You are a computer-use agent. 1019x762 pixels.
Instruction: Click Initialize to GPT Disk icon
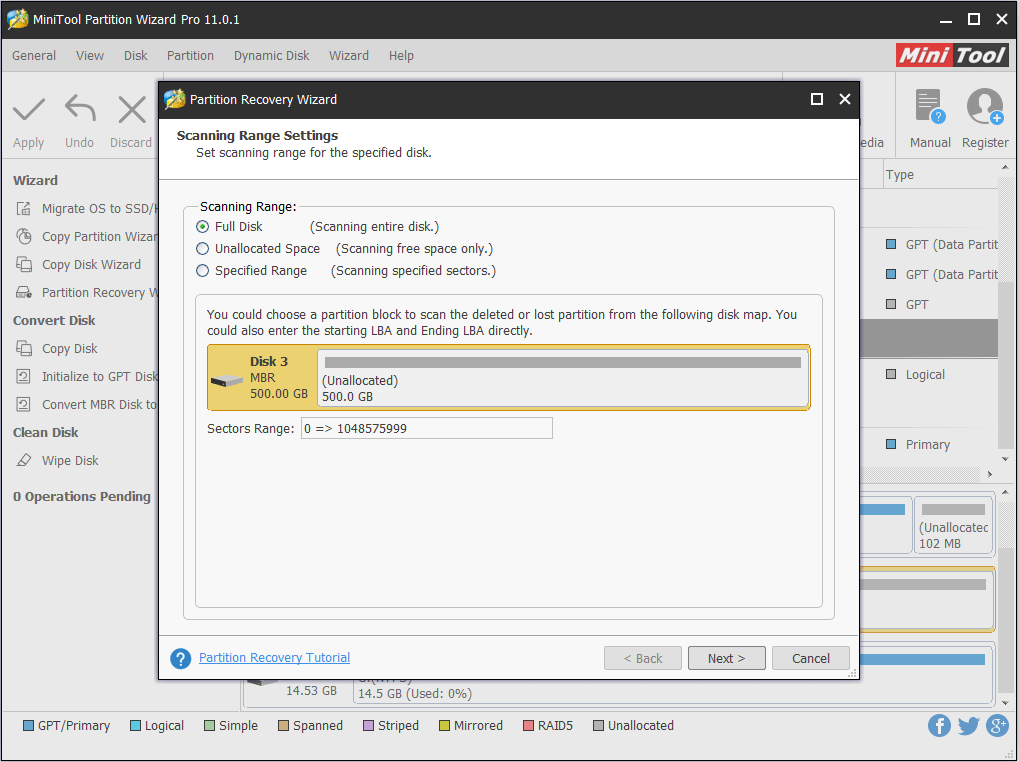tap(23, 376)
